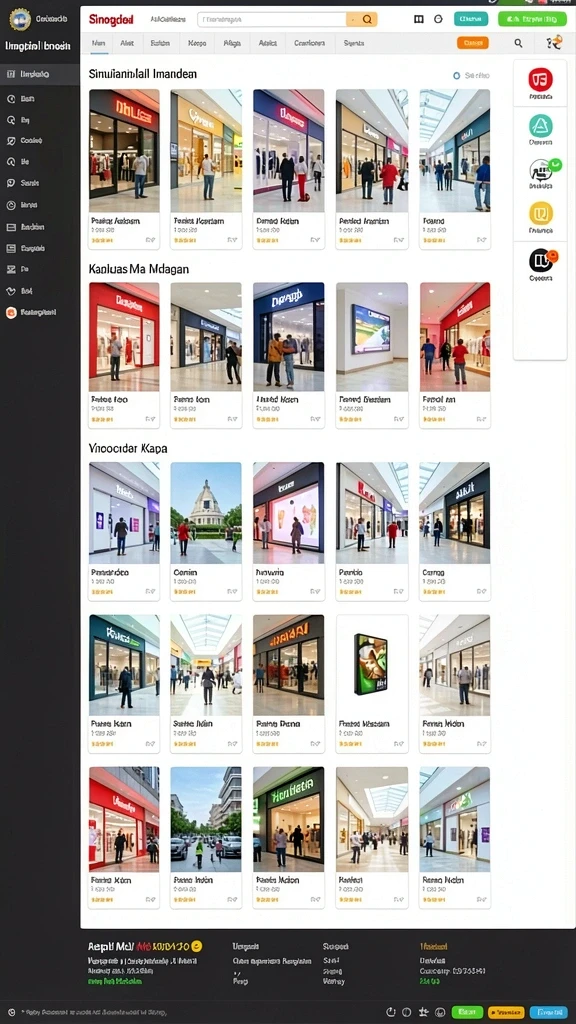
Task: Click the round gear avatar in sidebar
Action: tap(20, 20)
